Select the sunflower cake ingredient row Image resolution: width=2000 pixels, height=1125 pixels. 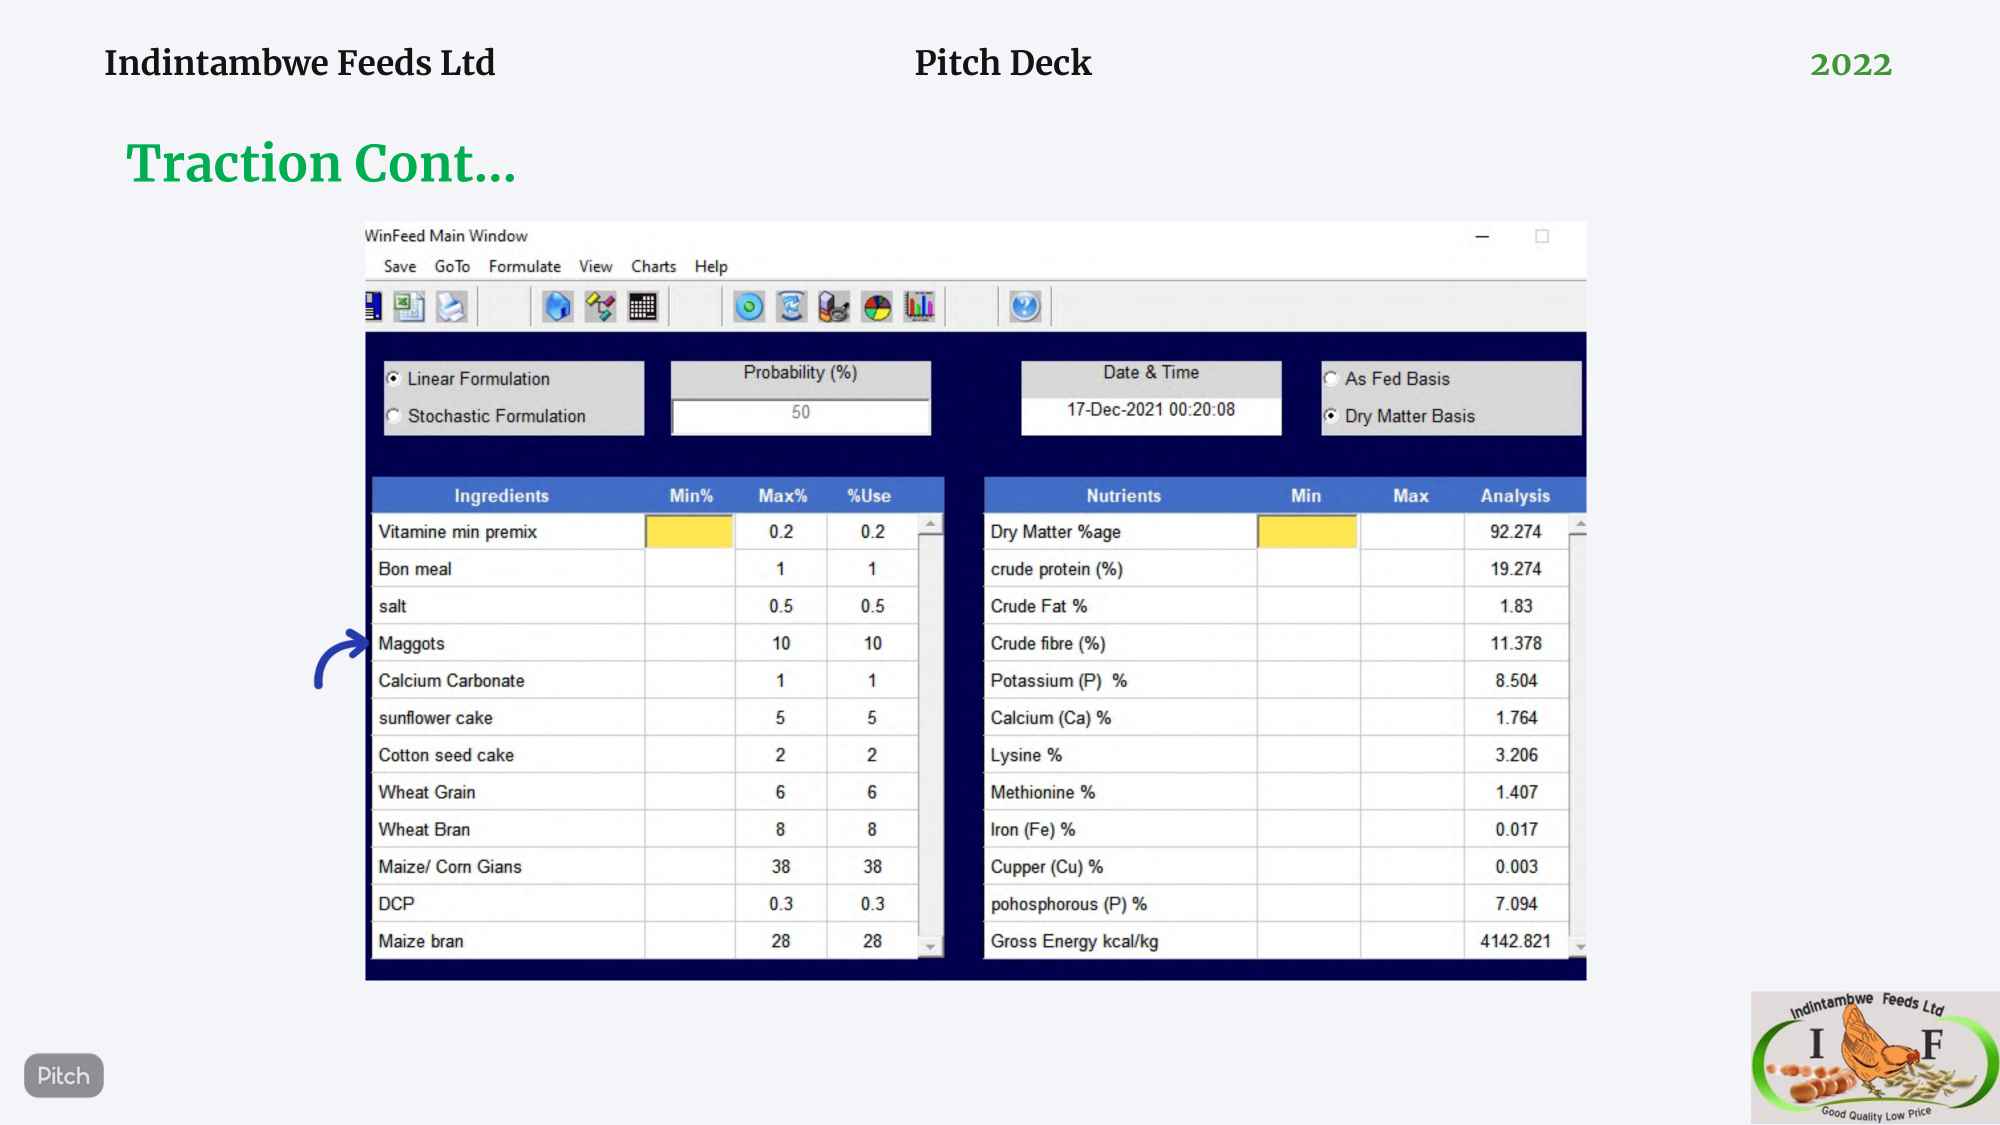click(645, 718)
